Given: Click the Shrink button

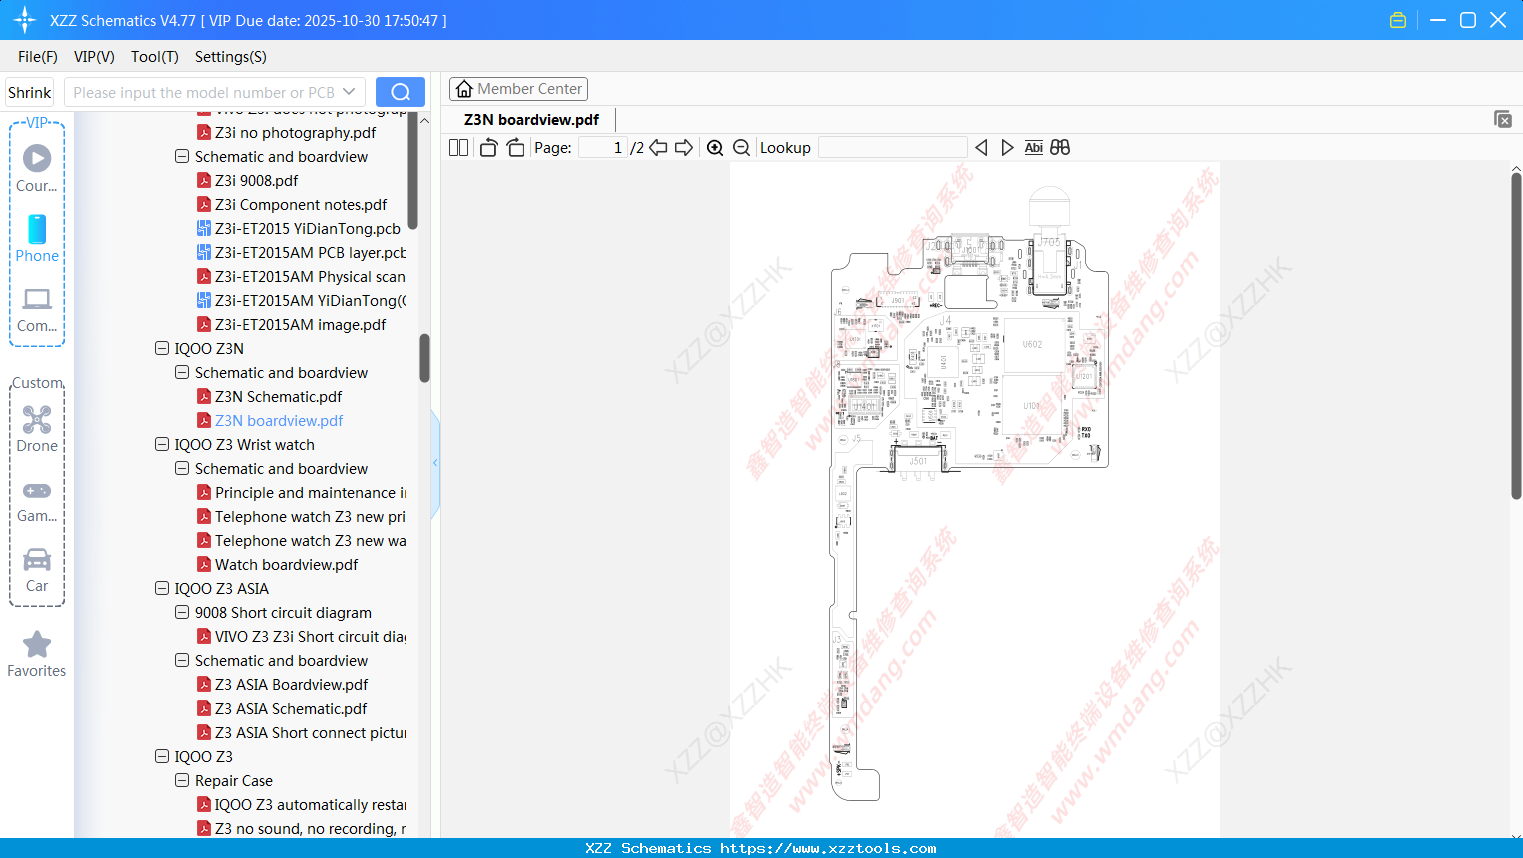Looking at the screenshot, I should pos(30,92).
